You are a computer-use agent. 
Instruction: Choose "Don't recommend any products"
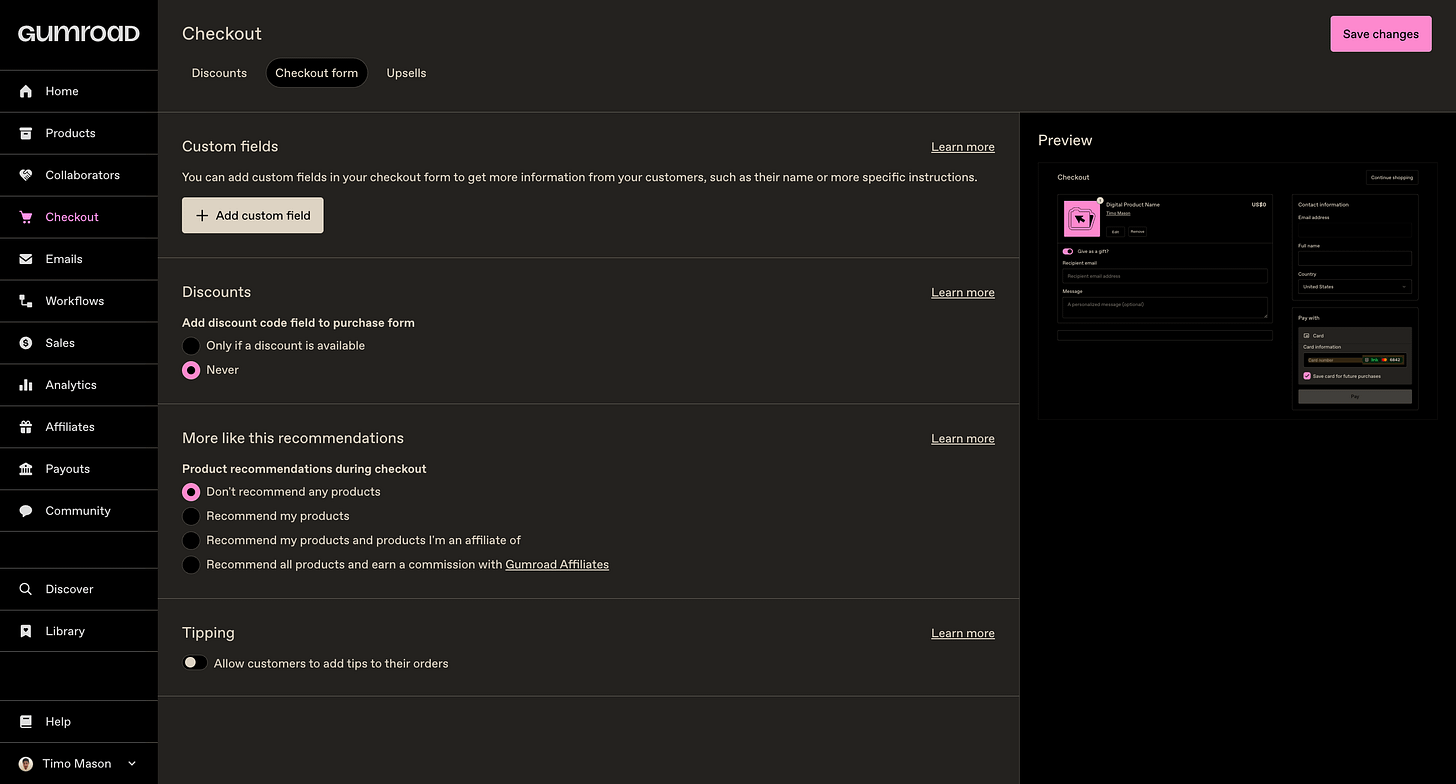(x=191, y=492)
